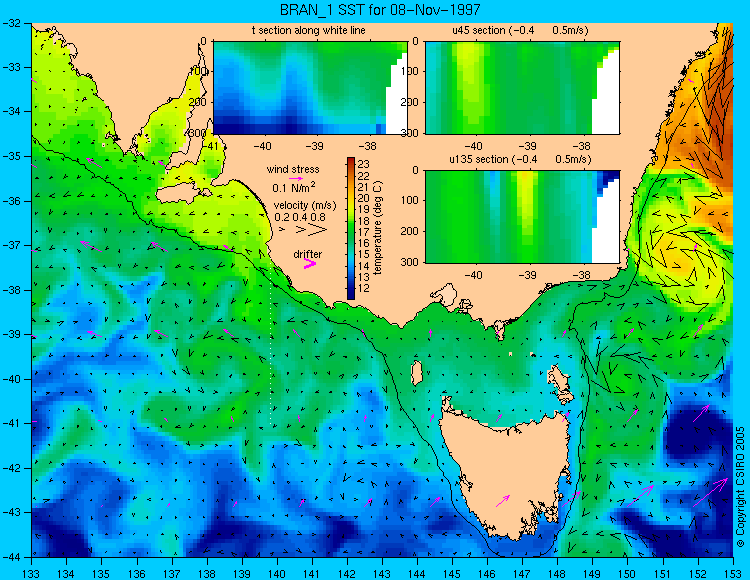The width and height of the screenshot is (750, 580).
Task: Click King Island in western Bass Strait
Action: (417, 373)
